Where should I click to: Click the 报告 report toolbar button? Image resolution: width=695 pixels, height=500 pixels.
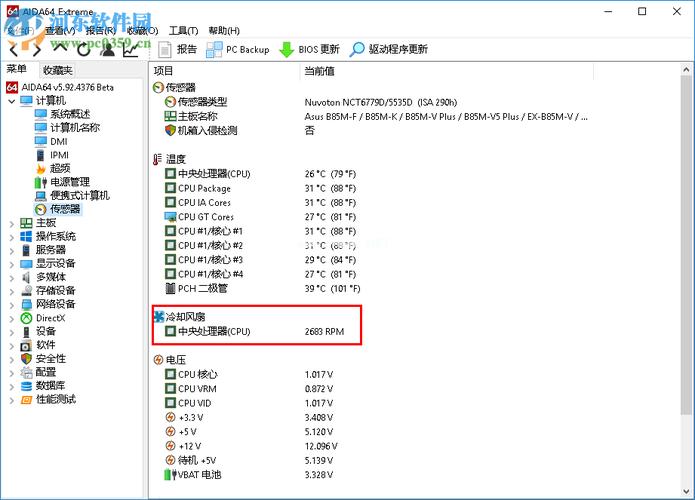pos(177,49)
